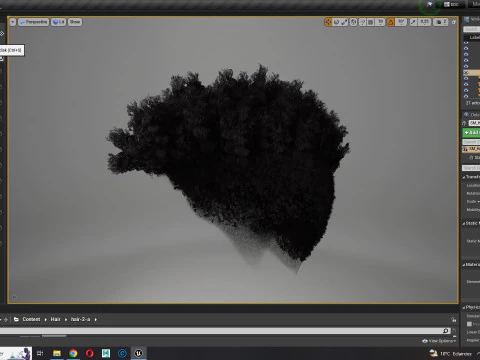The image size is (480, 360).
Task: Click the folder icon before Content breadcrumb
Action: 16,319
